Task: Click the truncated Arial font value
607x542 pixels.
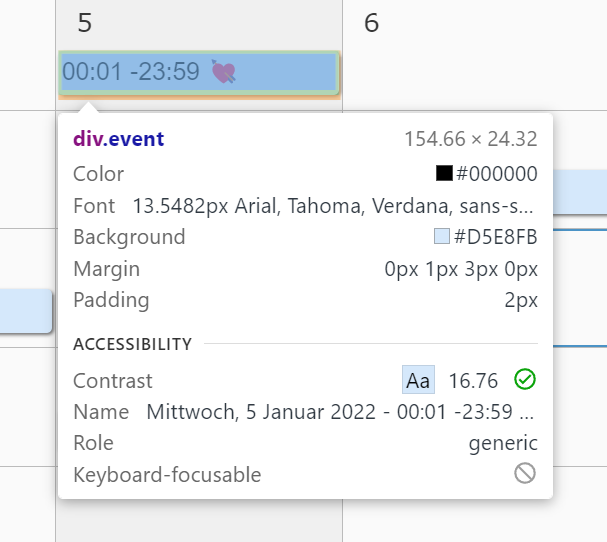Action: coord(335,206)
